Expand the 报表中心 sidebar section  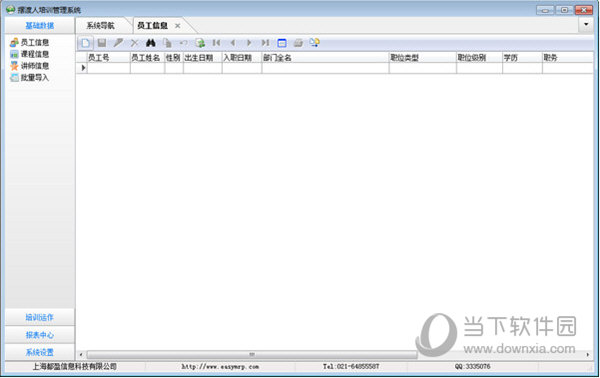[40, 335]
